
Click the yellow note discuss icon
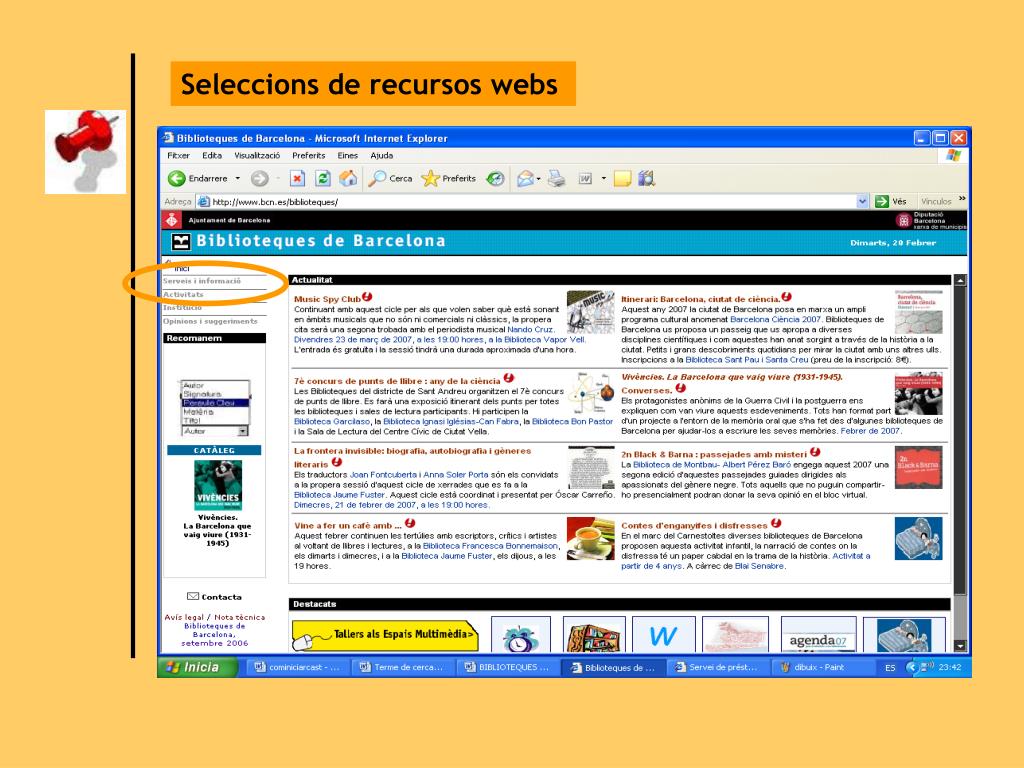tap(622, 178)
